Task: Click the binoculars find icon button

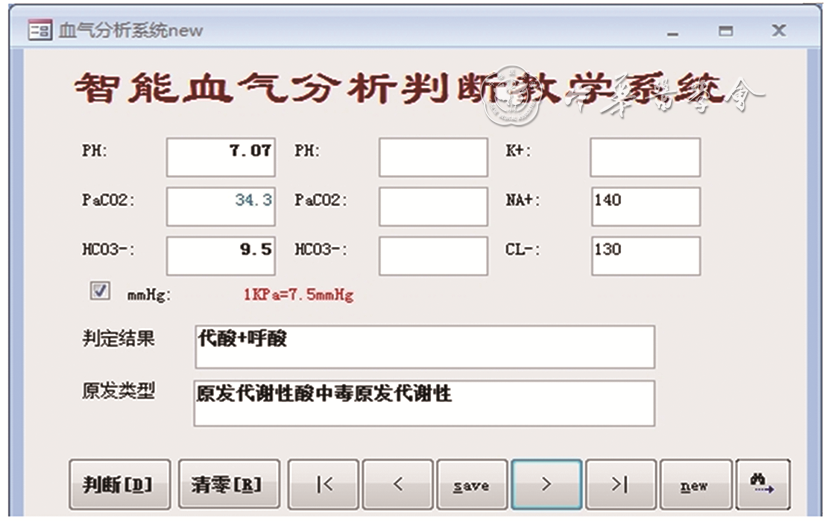Action: [762, 484]
